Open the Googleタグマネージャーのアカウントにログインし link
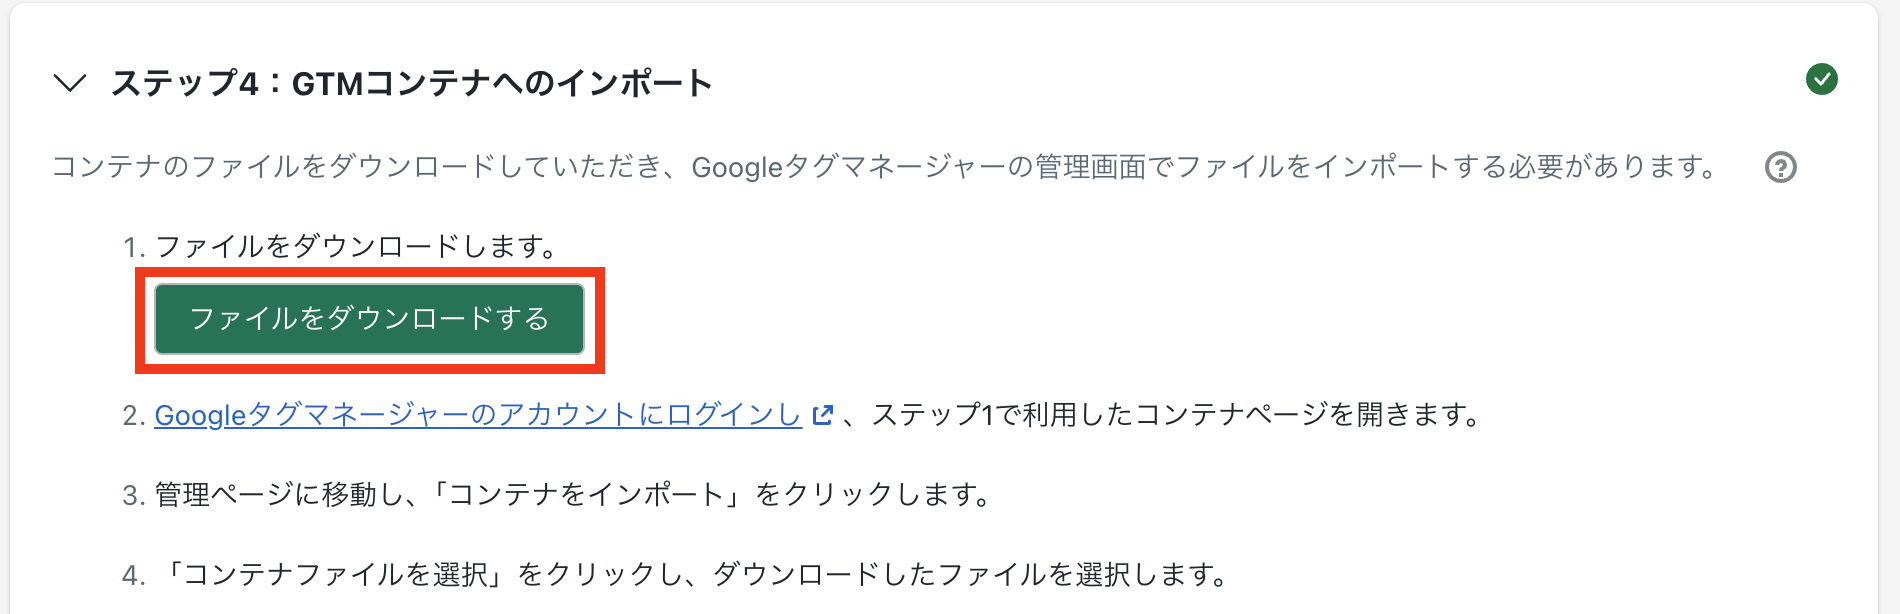Viewport: 1900px width, 614px height. [x=478, y=415]
